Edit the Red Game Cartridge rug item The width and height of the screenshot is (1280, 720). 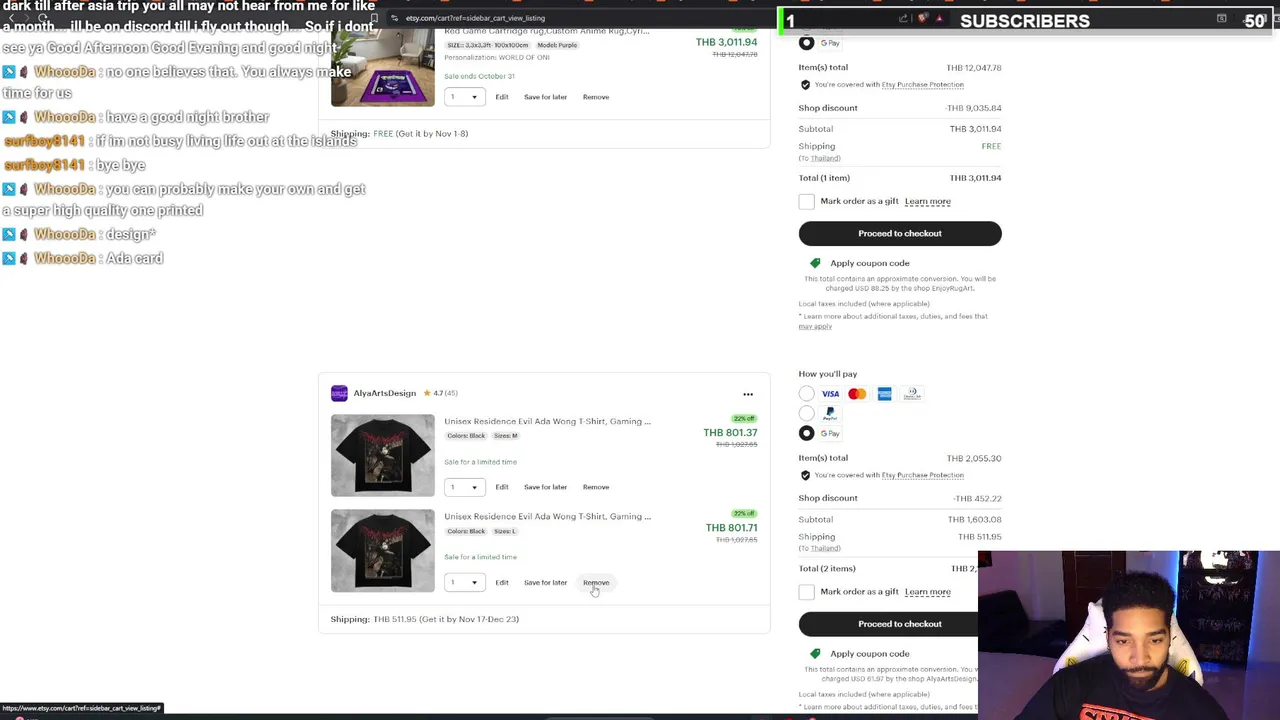coord(502,97)
